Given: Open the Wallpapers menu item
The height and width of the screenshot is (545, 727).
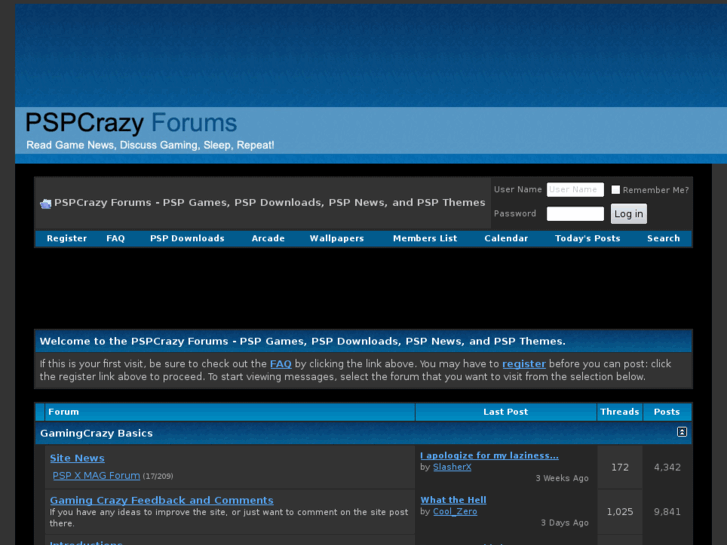Looking at the screenshot, I should coord(337,238).
